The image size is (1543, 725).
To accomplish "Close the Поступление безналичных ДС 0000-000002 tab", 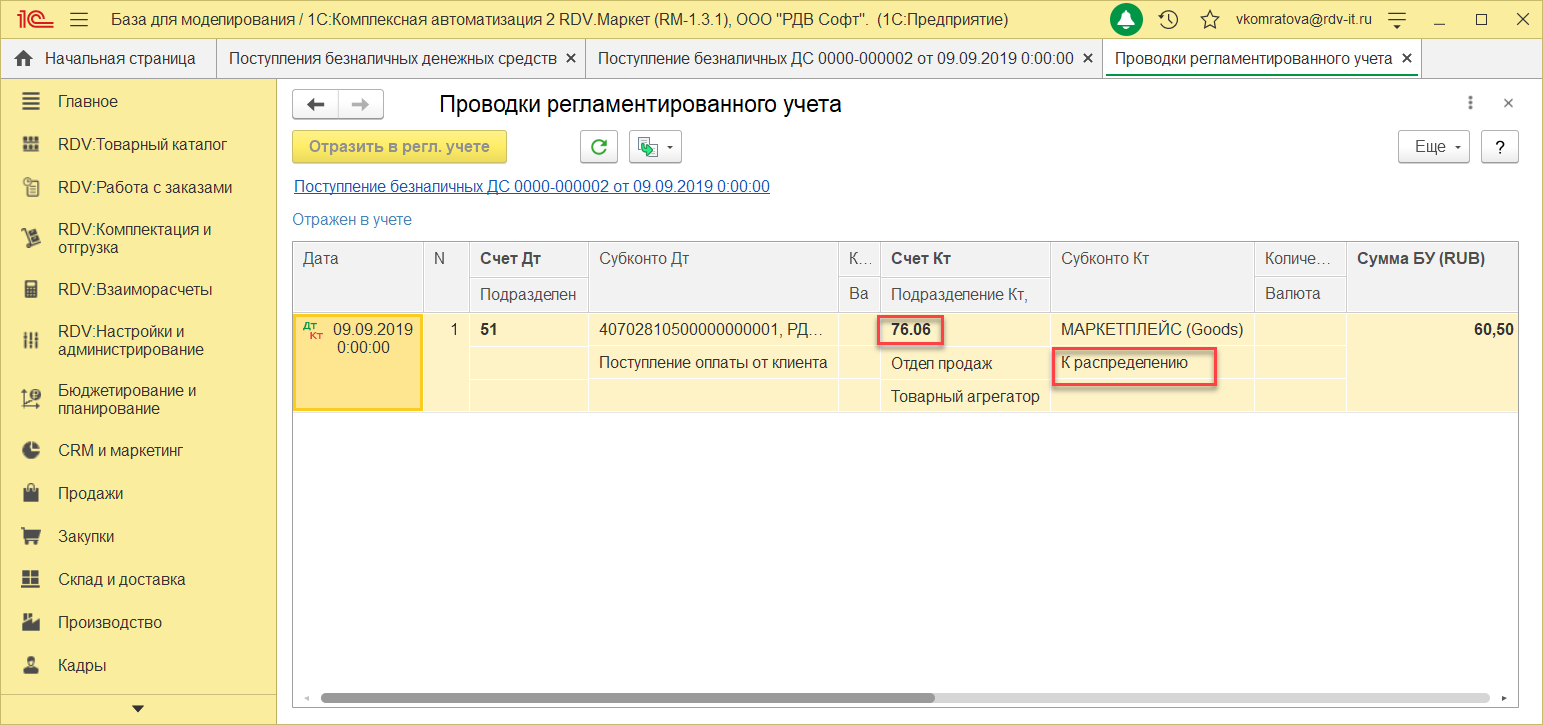I will 1088,59.
